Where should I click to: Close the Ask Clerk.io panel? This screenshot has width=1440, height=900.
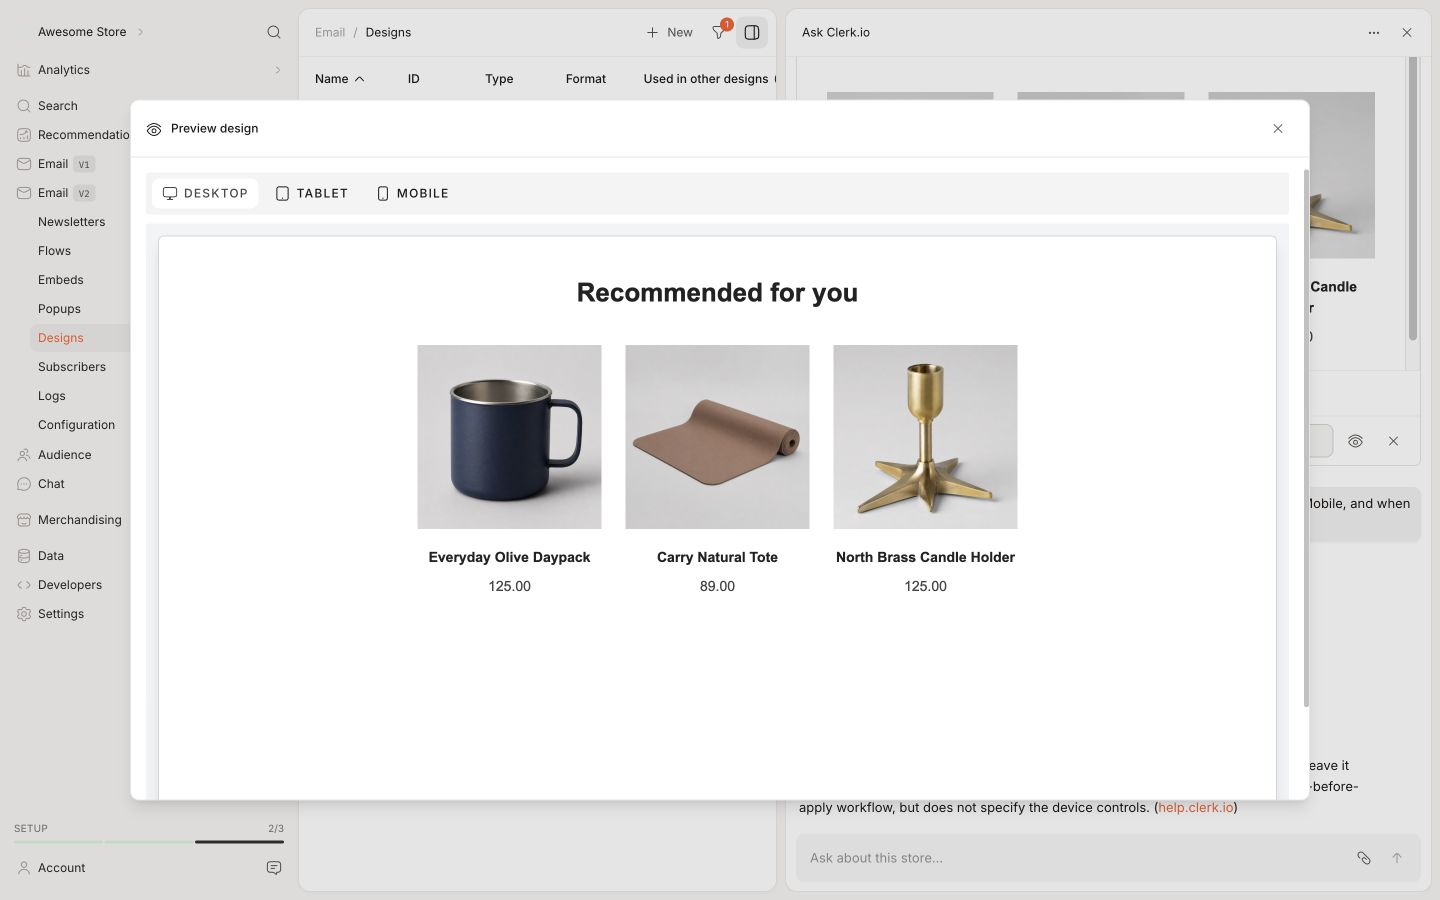click(1407, 32)
